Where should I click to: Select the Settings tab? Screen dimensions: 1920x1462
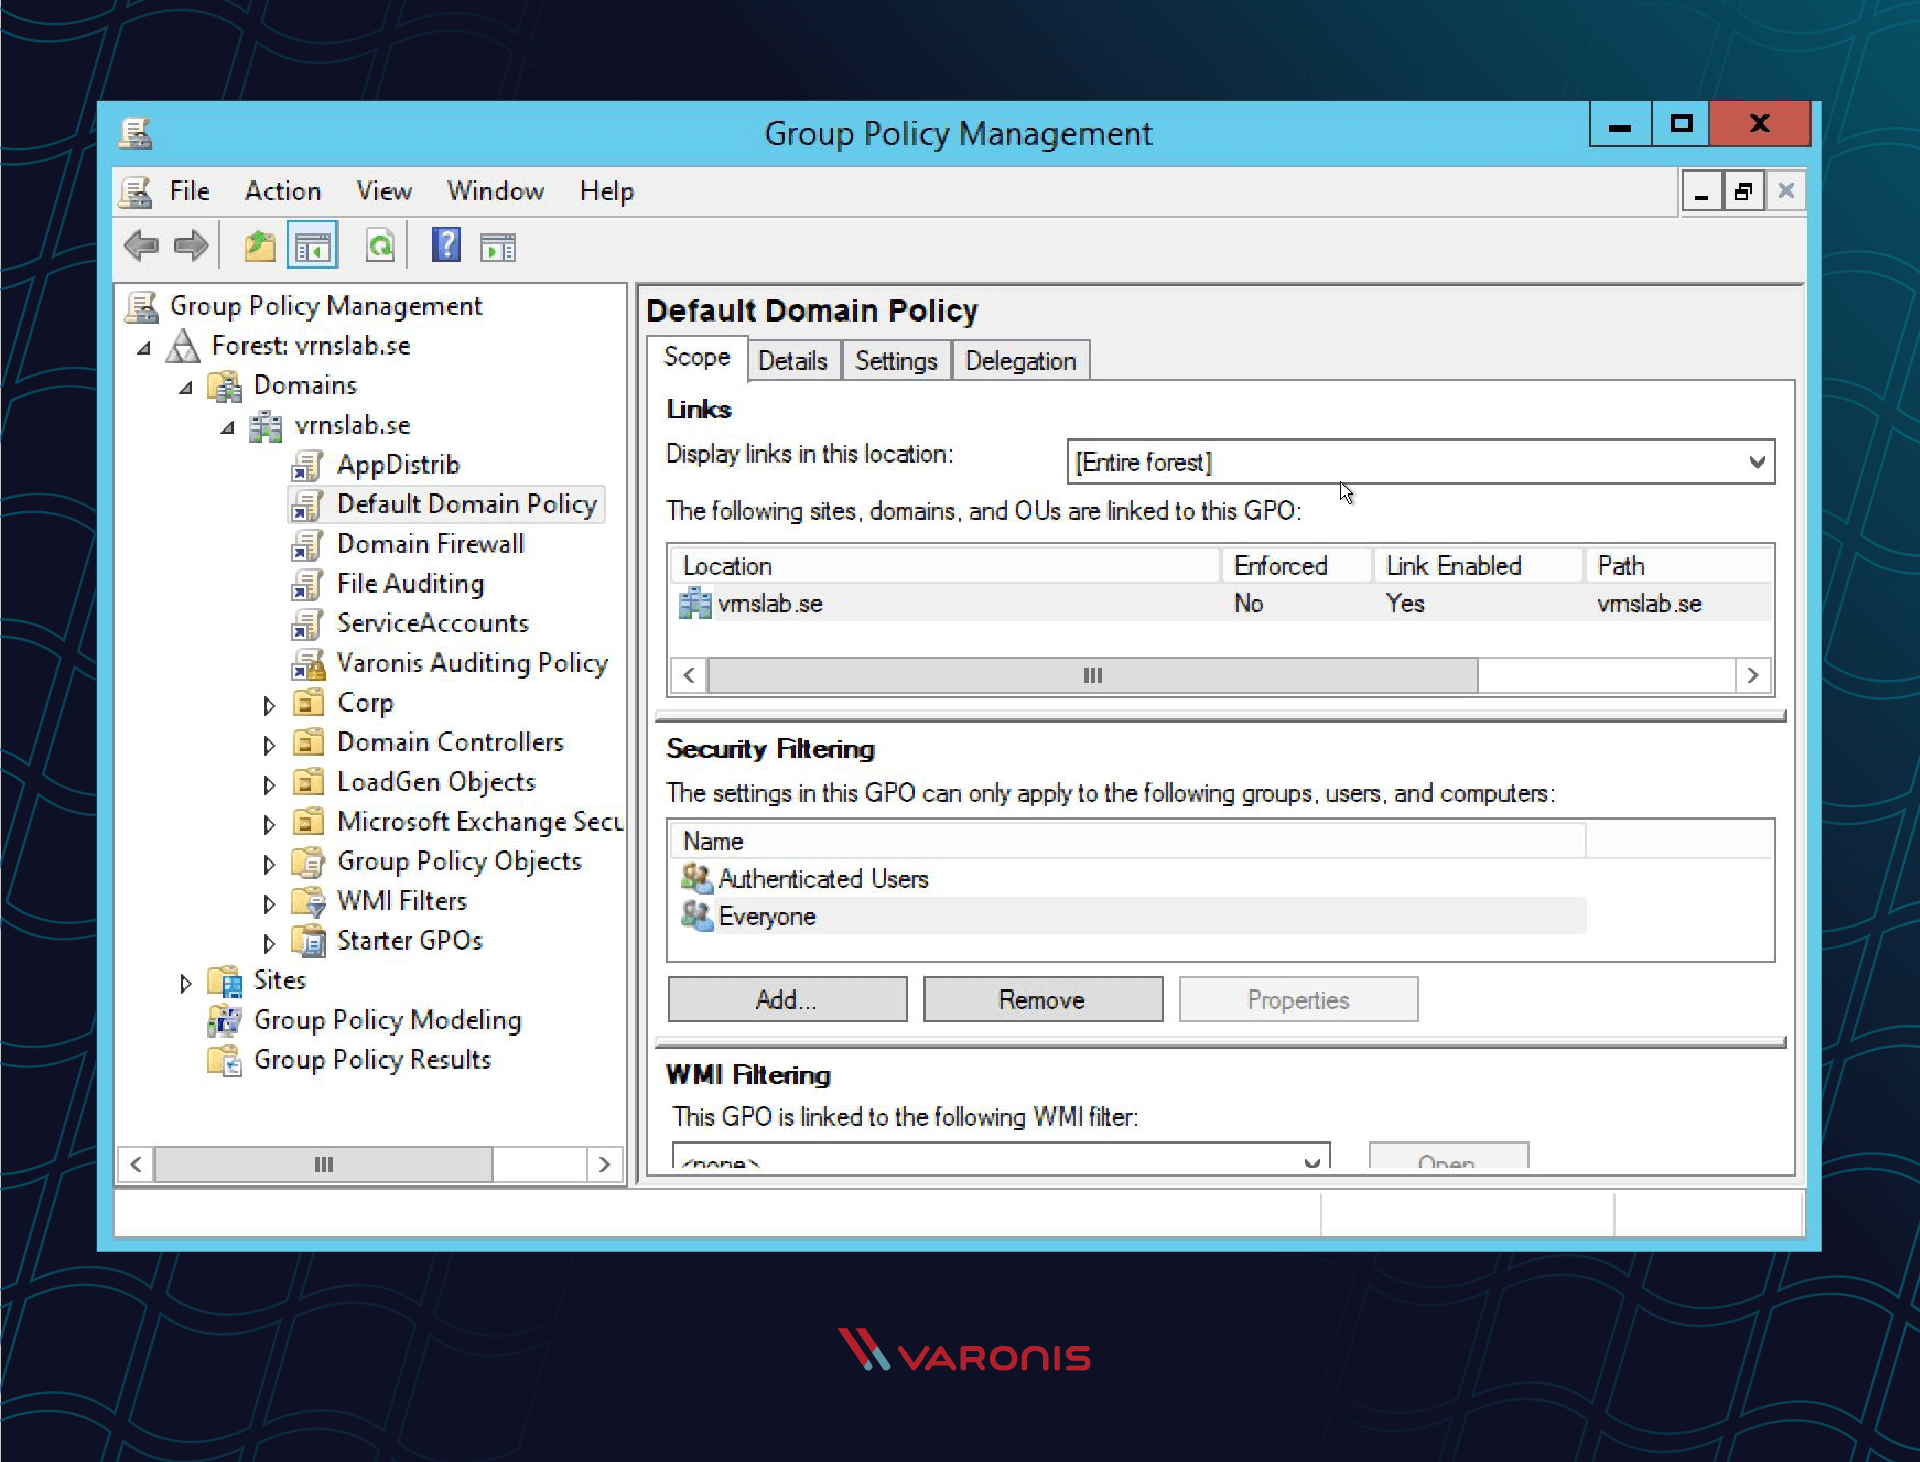click(897, 361)
